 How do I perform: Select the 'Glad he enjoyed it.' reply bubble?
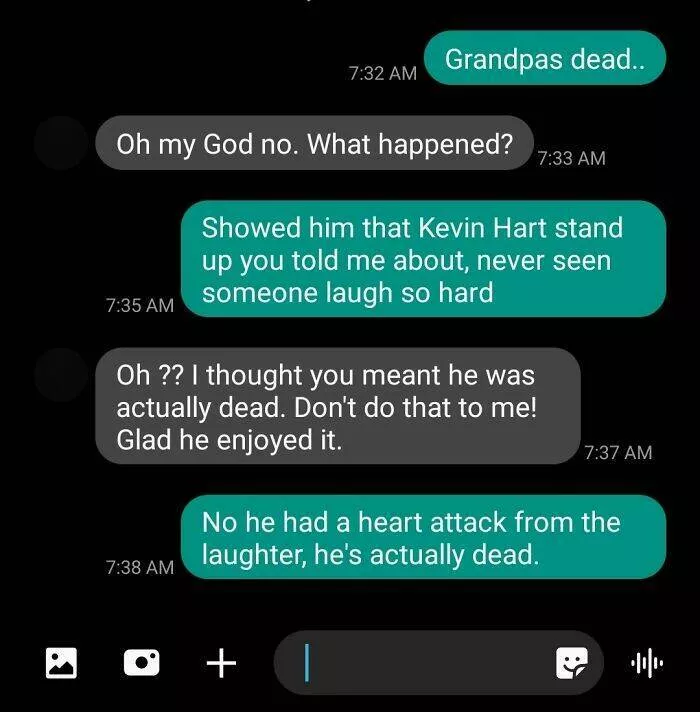click(338, 406)
